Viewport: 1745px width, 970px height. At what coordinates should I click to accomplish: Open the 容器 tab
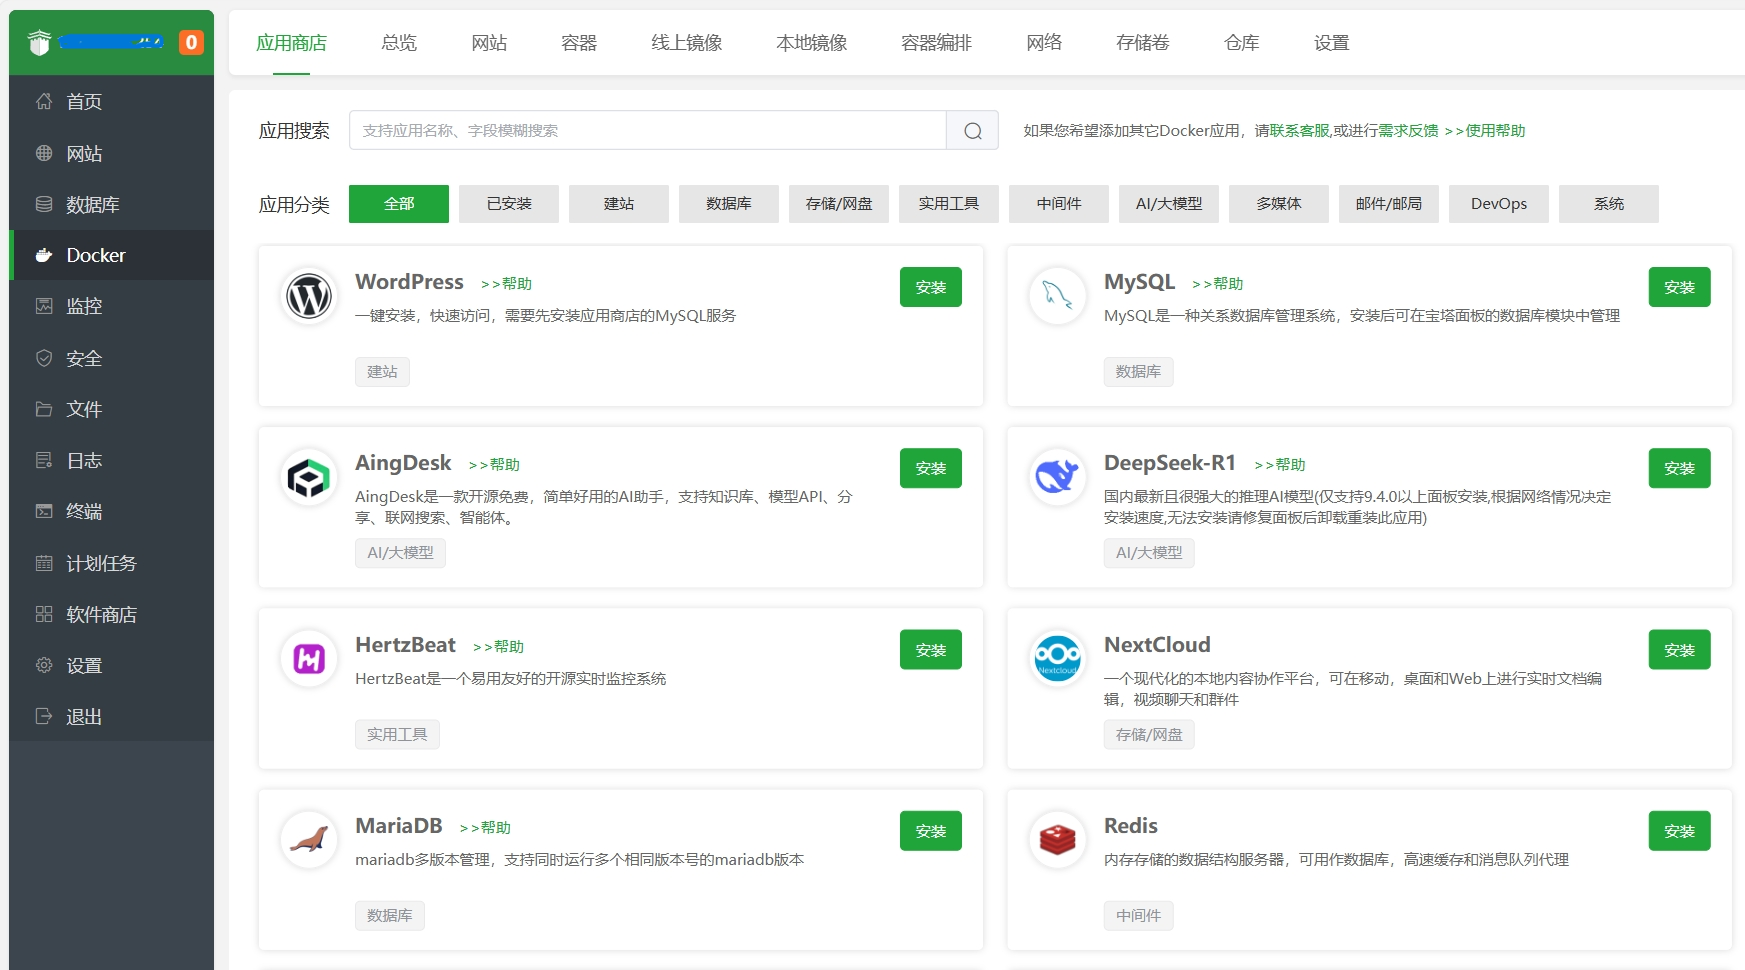pos(579,43)
